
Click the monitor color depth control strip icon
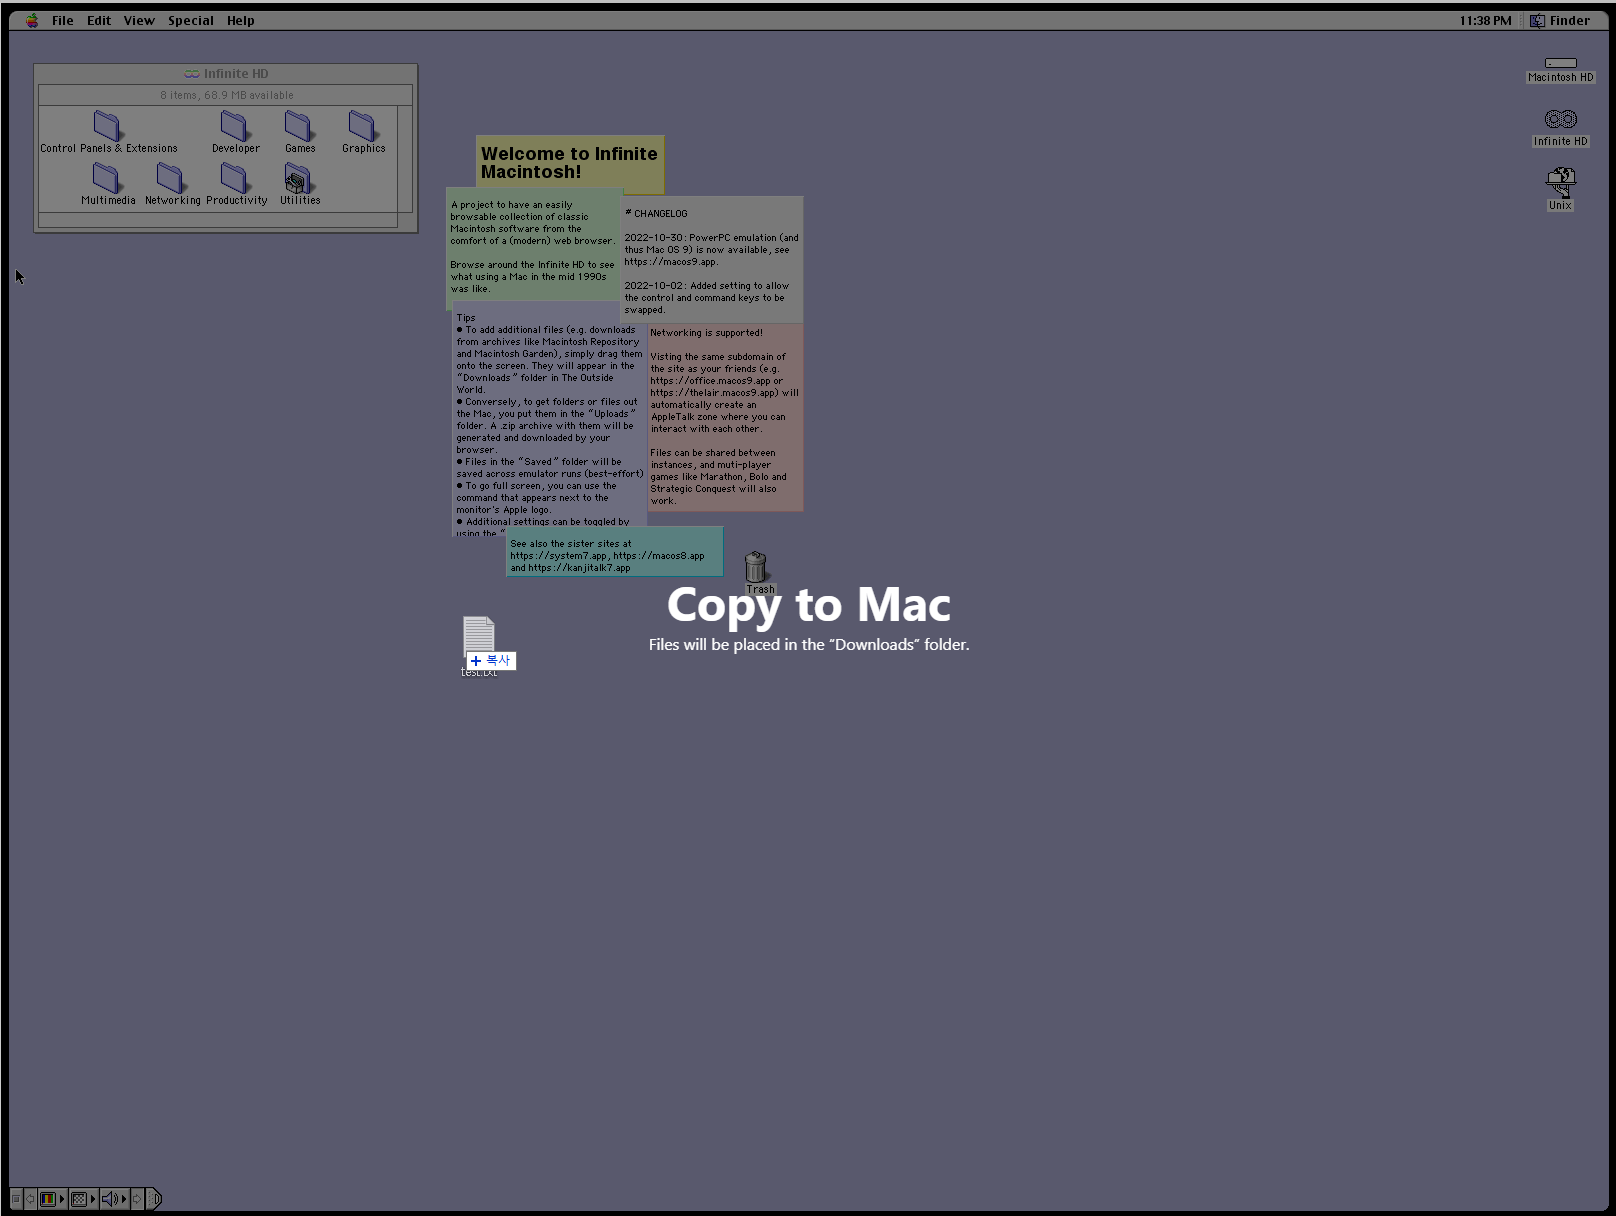(48, 1199)
